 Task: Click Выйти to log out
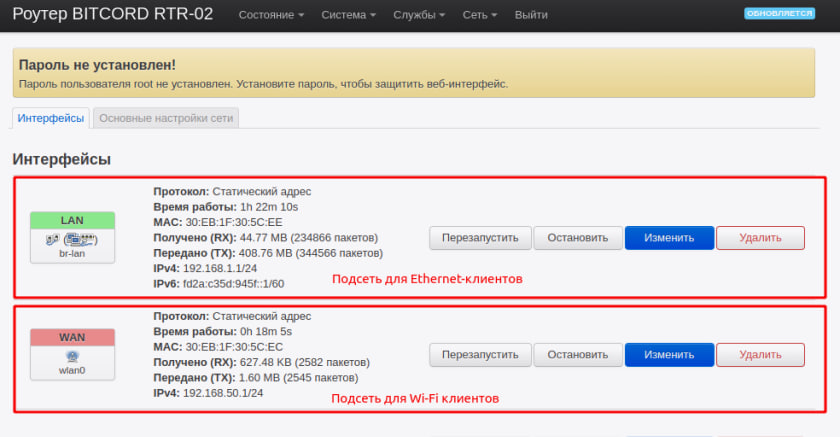(x=530, y=15)
